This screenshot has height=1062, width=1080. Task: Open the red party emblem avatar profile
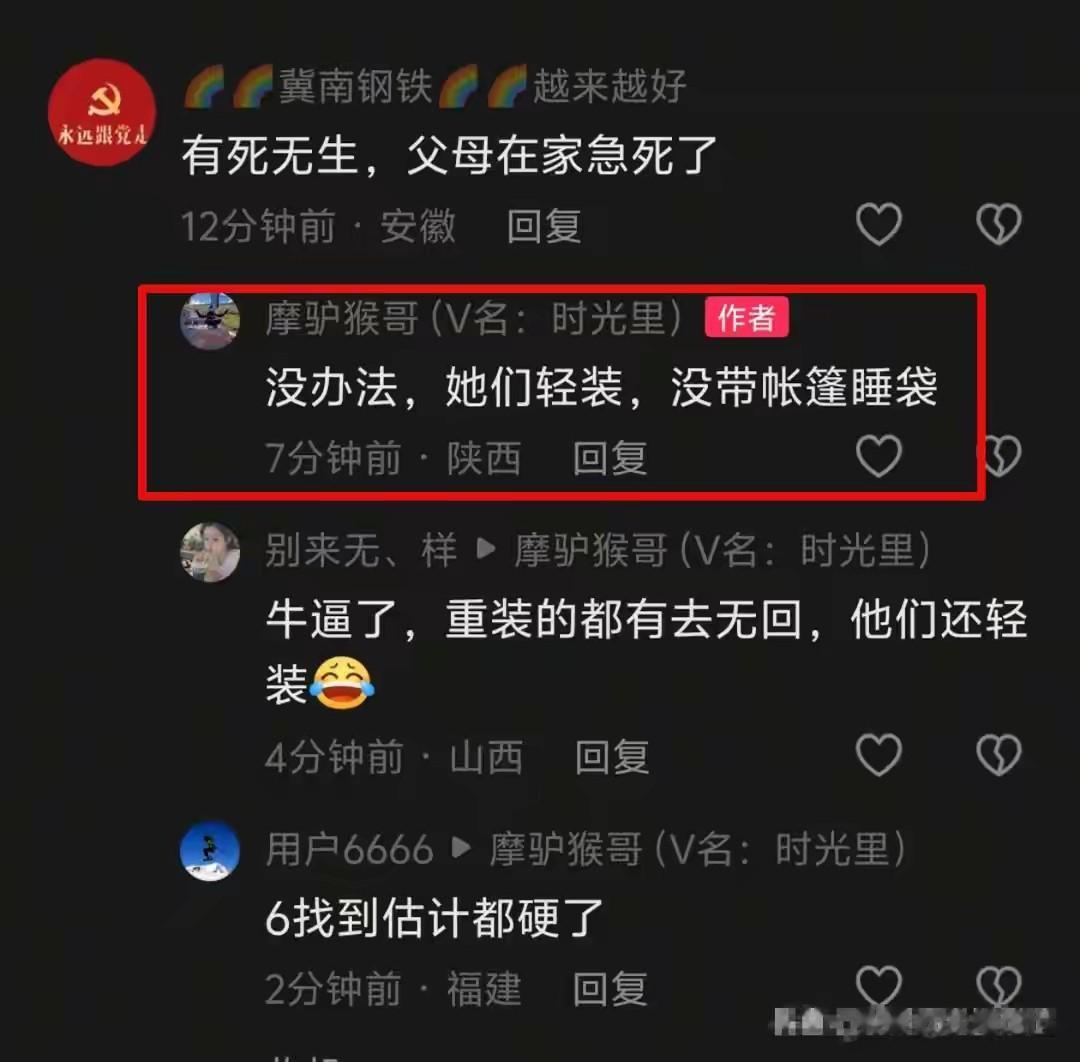click(102, 112)
